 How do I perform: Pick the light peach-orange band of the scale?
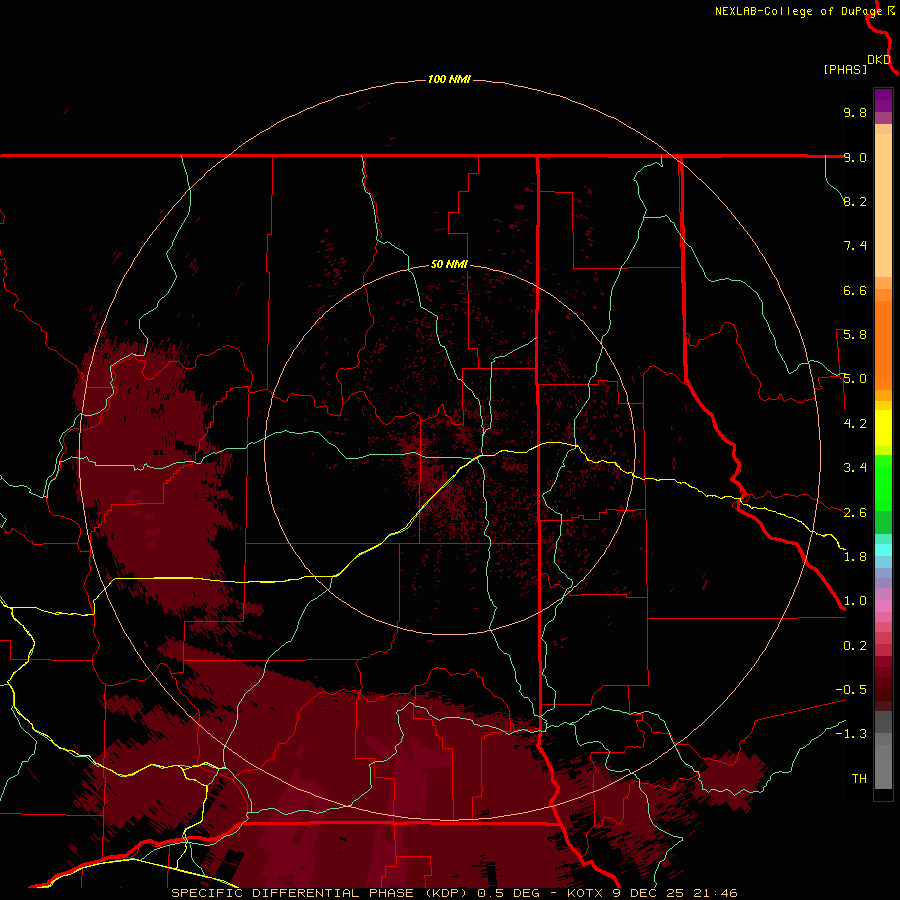tap(883, 205)
